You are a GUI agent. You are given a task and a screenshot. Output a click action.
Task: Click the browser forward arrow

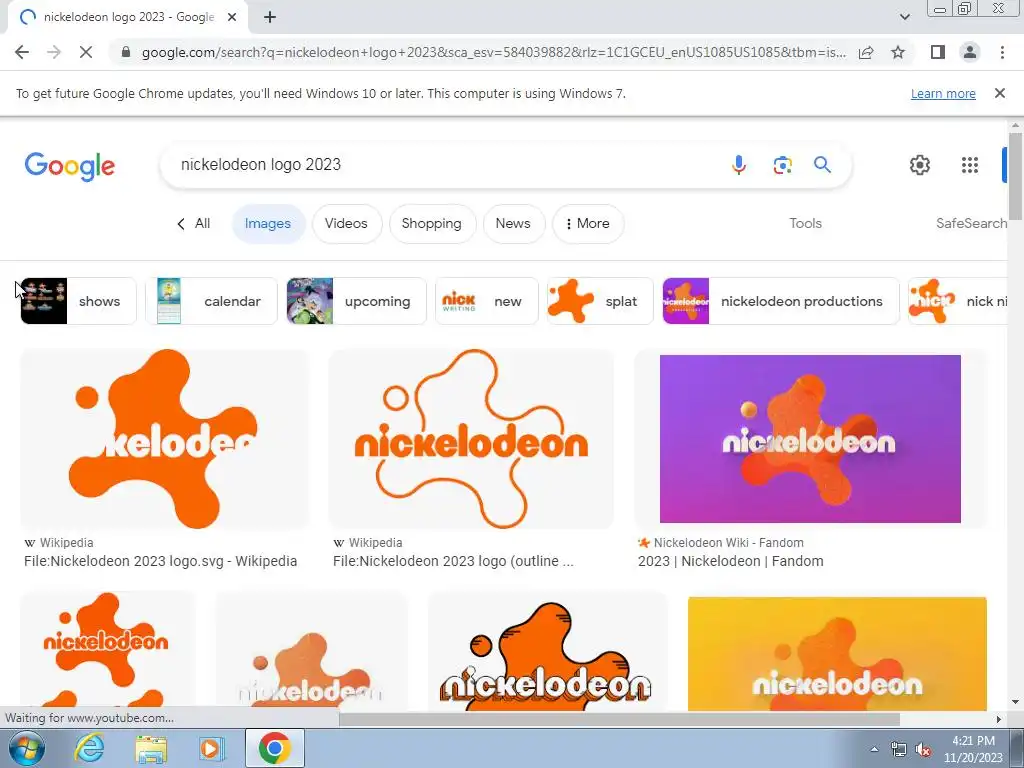pos(54,52)
